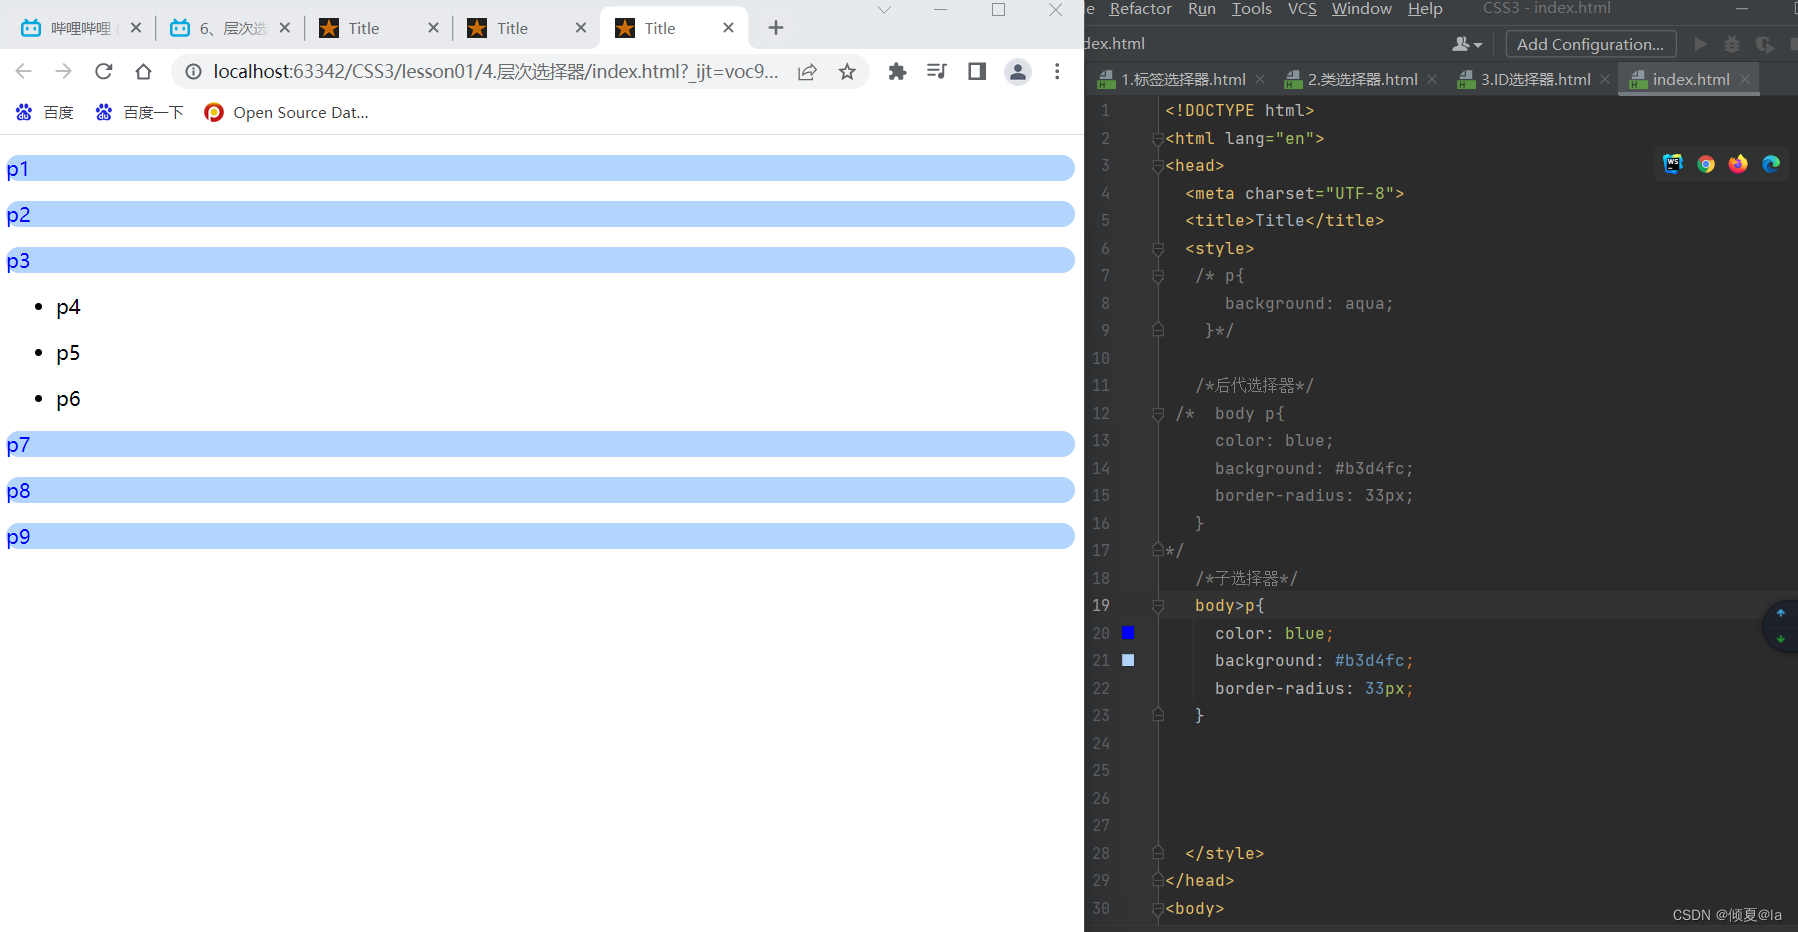Open the Tools menu in the IDE
The width and height of the screenshot is (1798, 932).
click(1252, 9)
